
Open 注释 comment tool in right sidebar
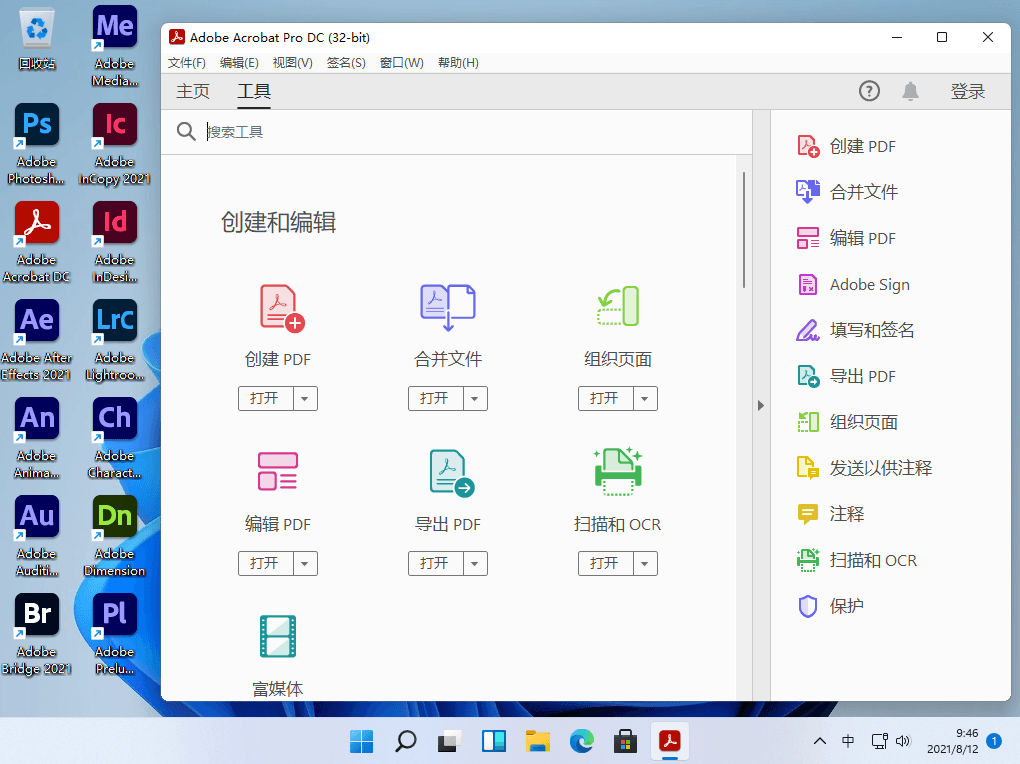[x=830, y=514]
